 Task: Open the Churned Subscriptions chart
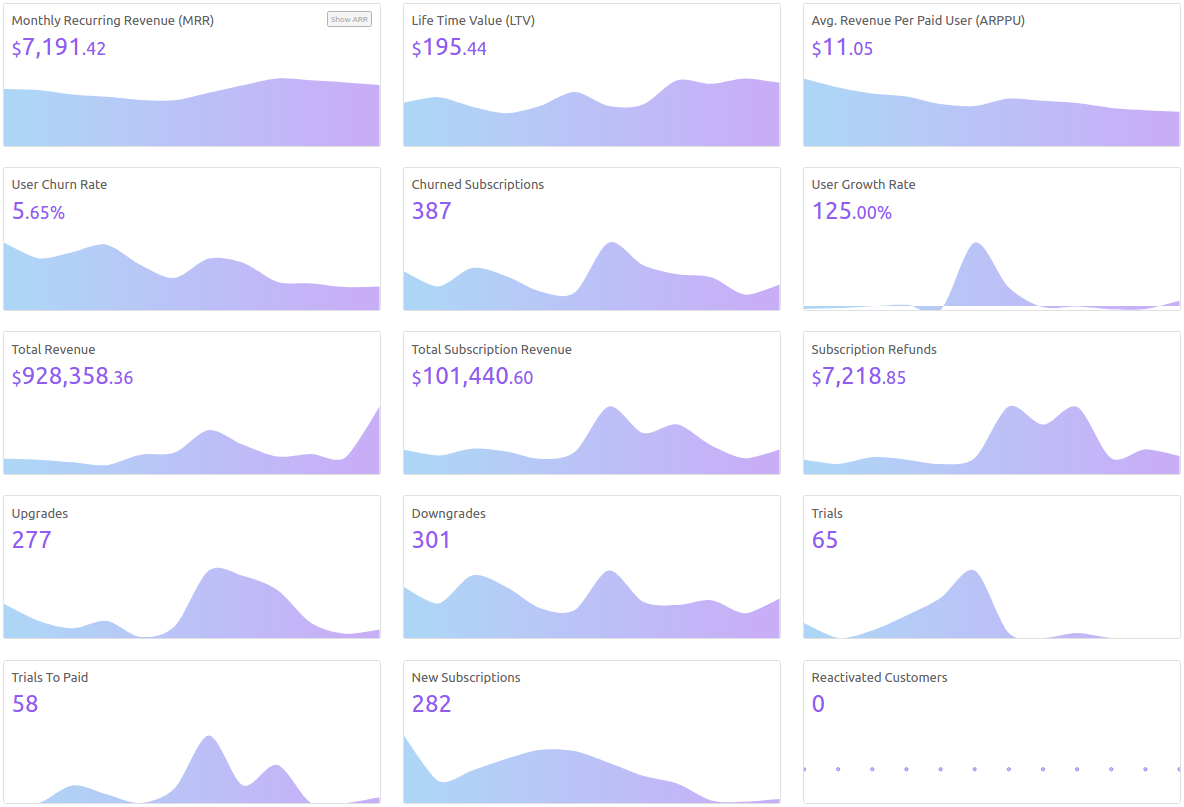591,276
